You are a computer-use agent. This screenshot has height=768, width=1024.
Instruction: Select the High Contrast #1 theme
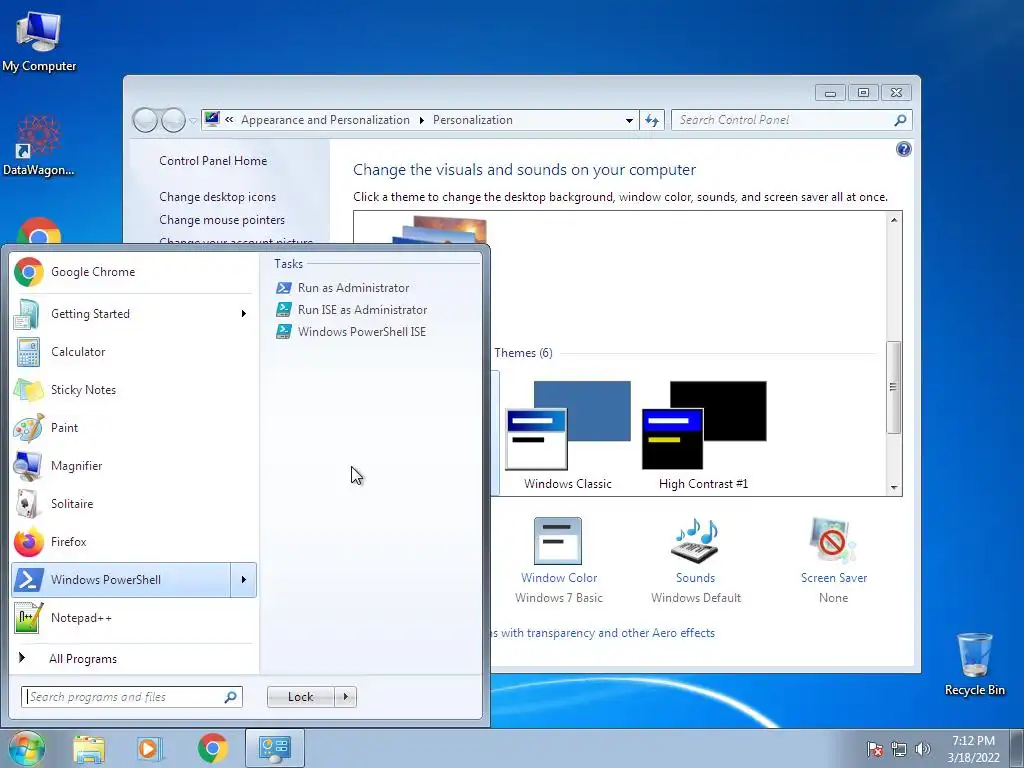[703, 435]
